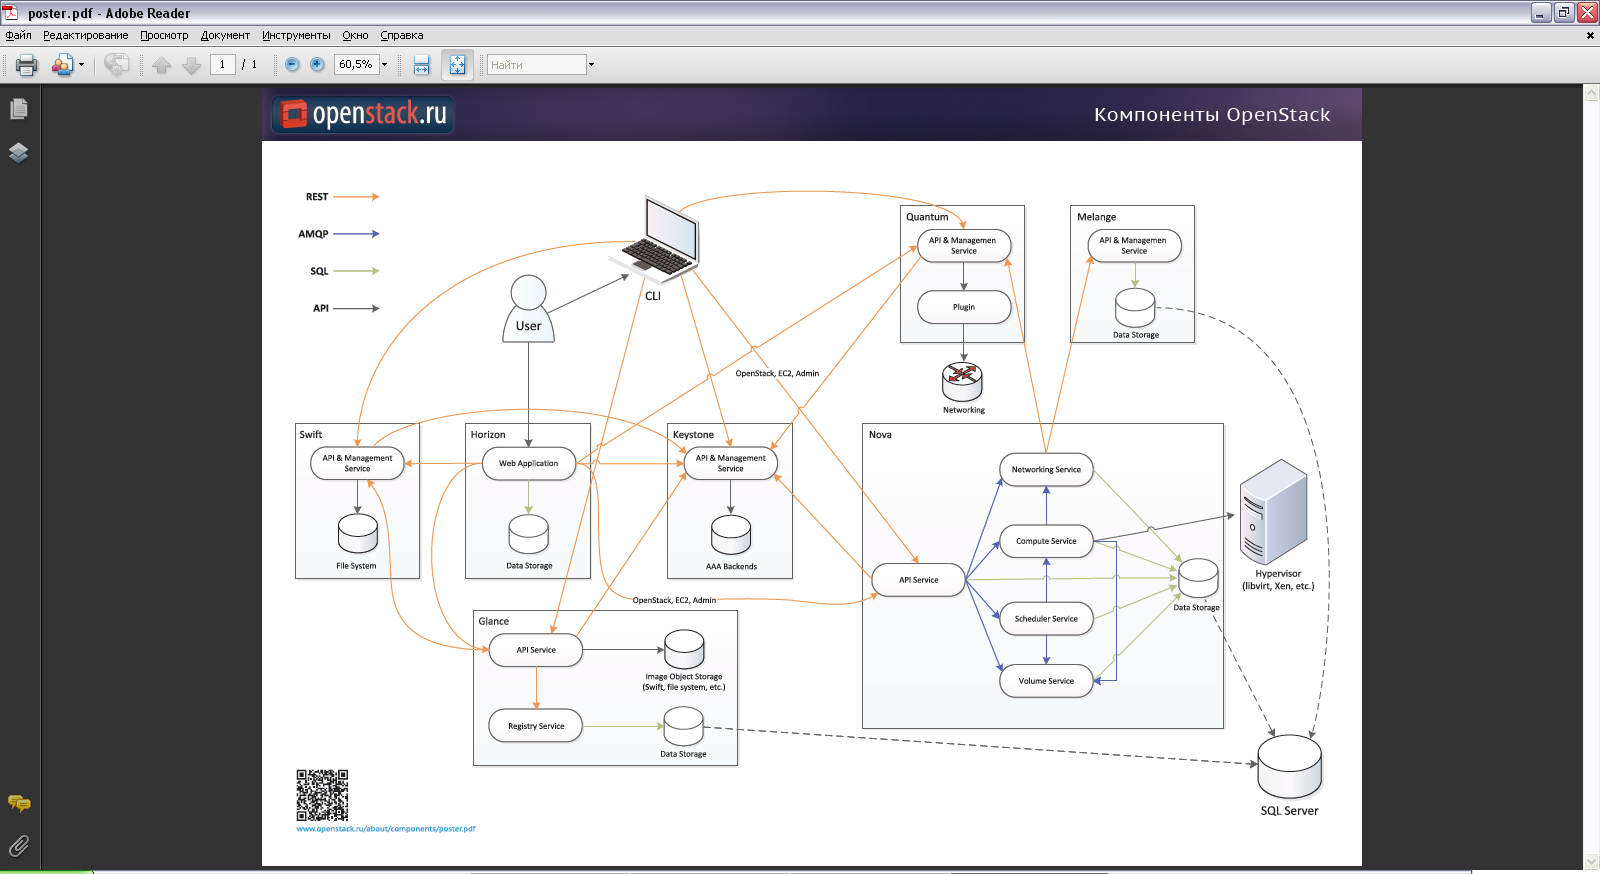1600x874 pixels.
Task: Click the Collaborate people-and-document icon
Action: tap(62, 65)
